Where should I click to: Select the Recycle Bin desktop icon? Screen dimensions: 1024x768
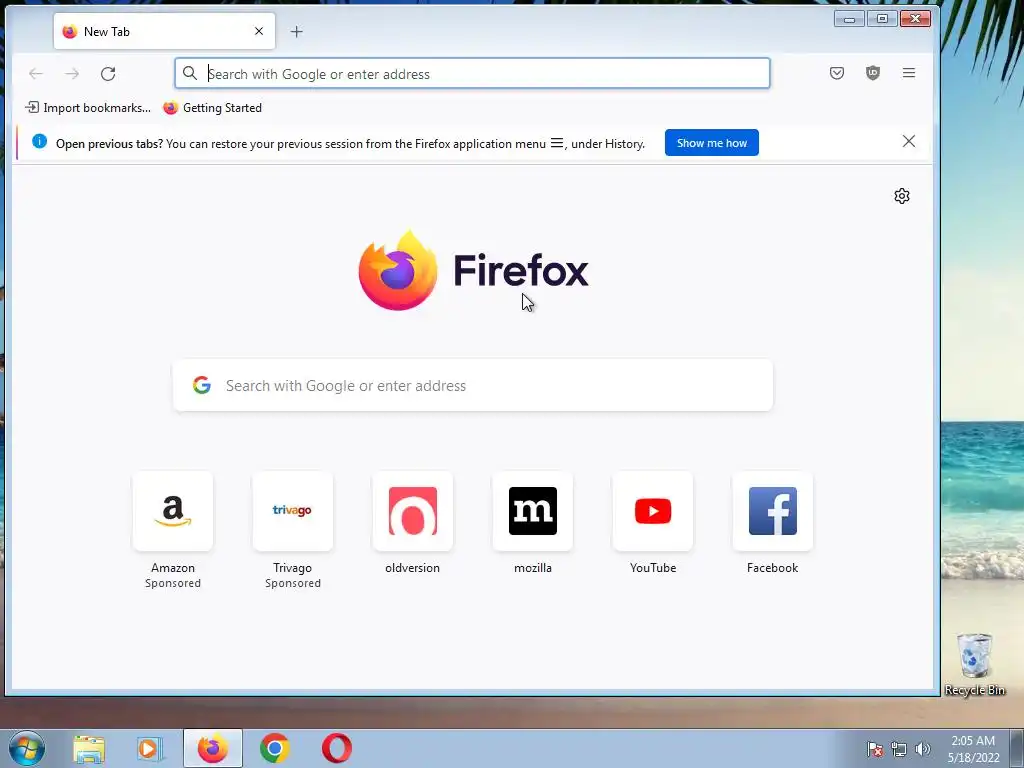(x=974, y=665)
